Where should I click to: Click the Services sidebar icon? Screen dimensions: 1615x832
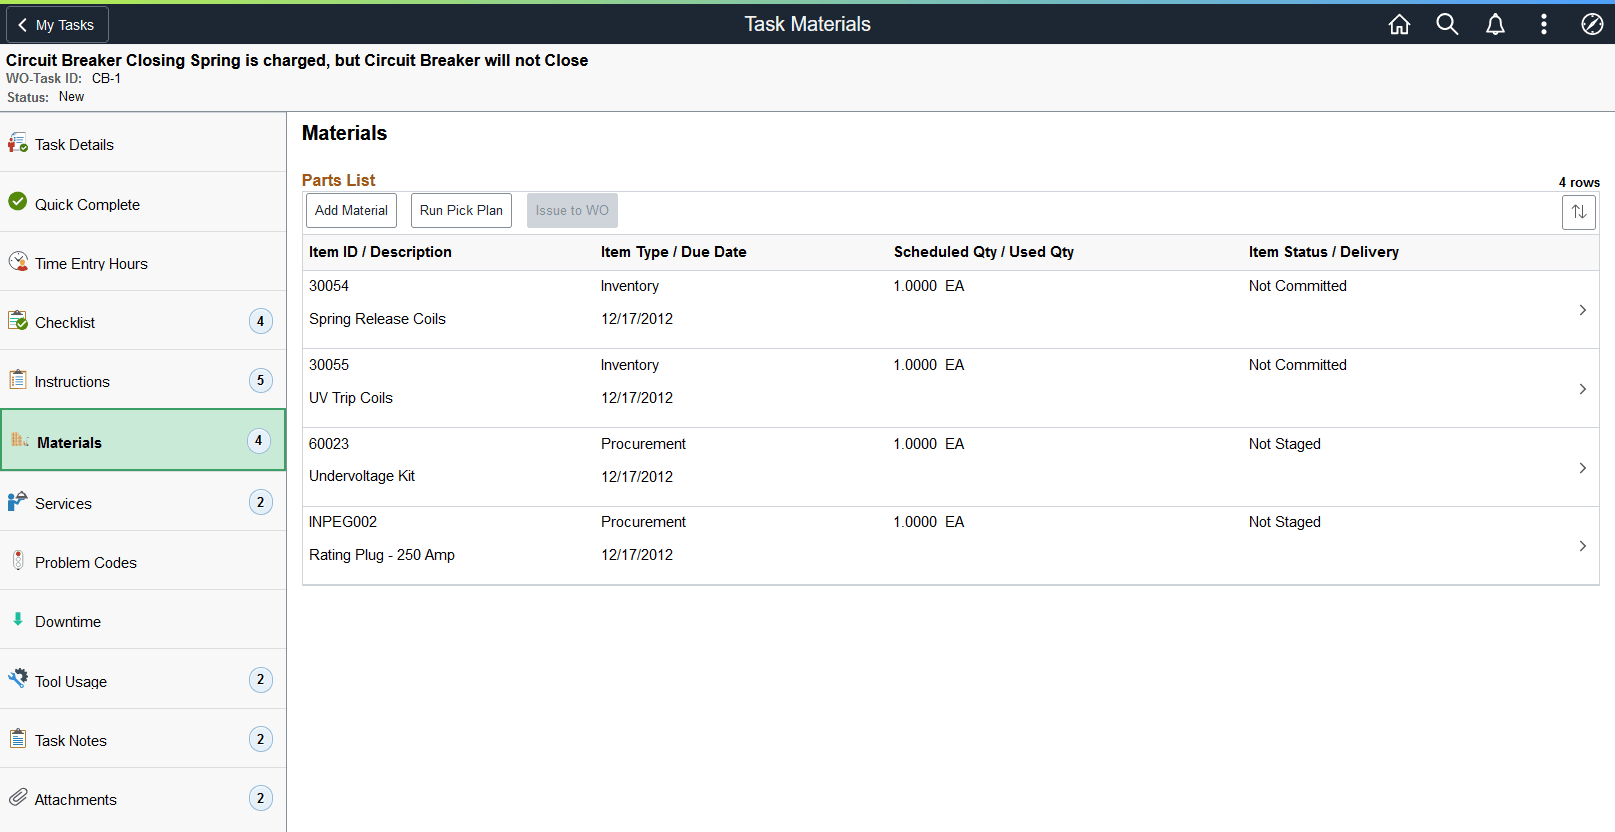point(17,501)
